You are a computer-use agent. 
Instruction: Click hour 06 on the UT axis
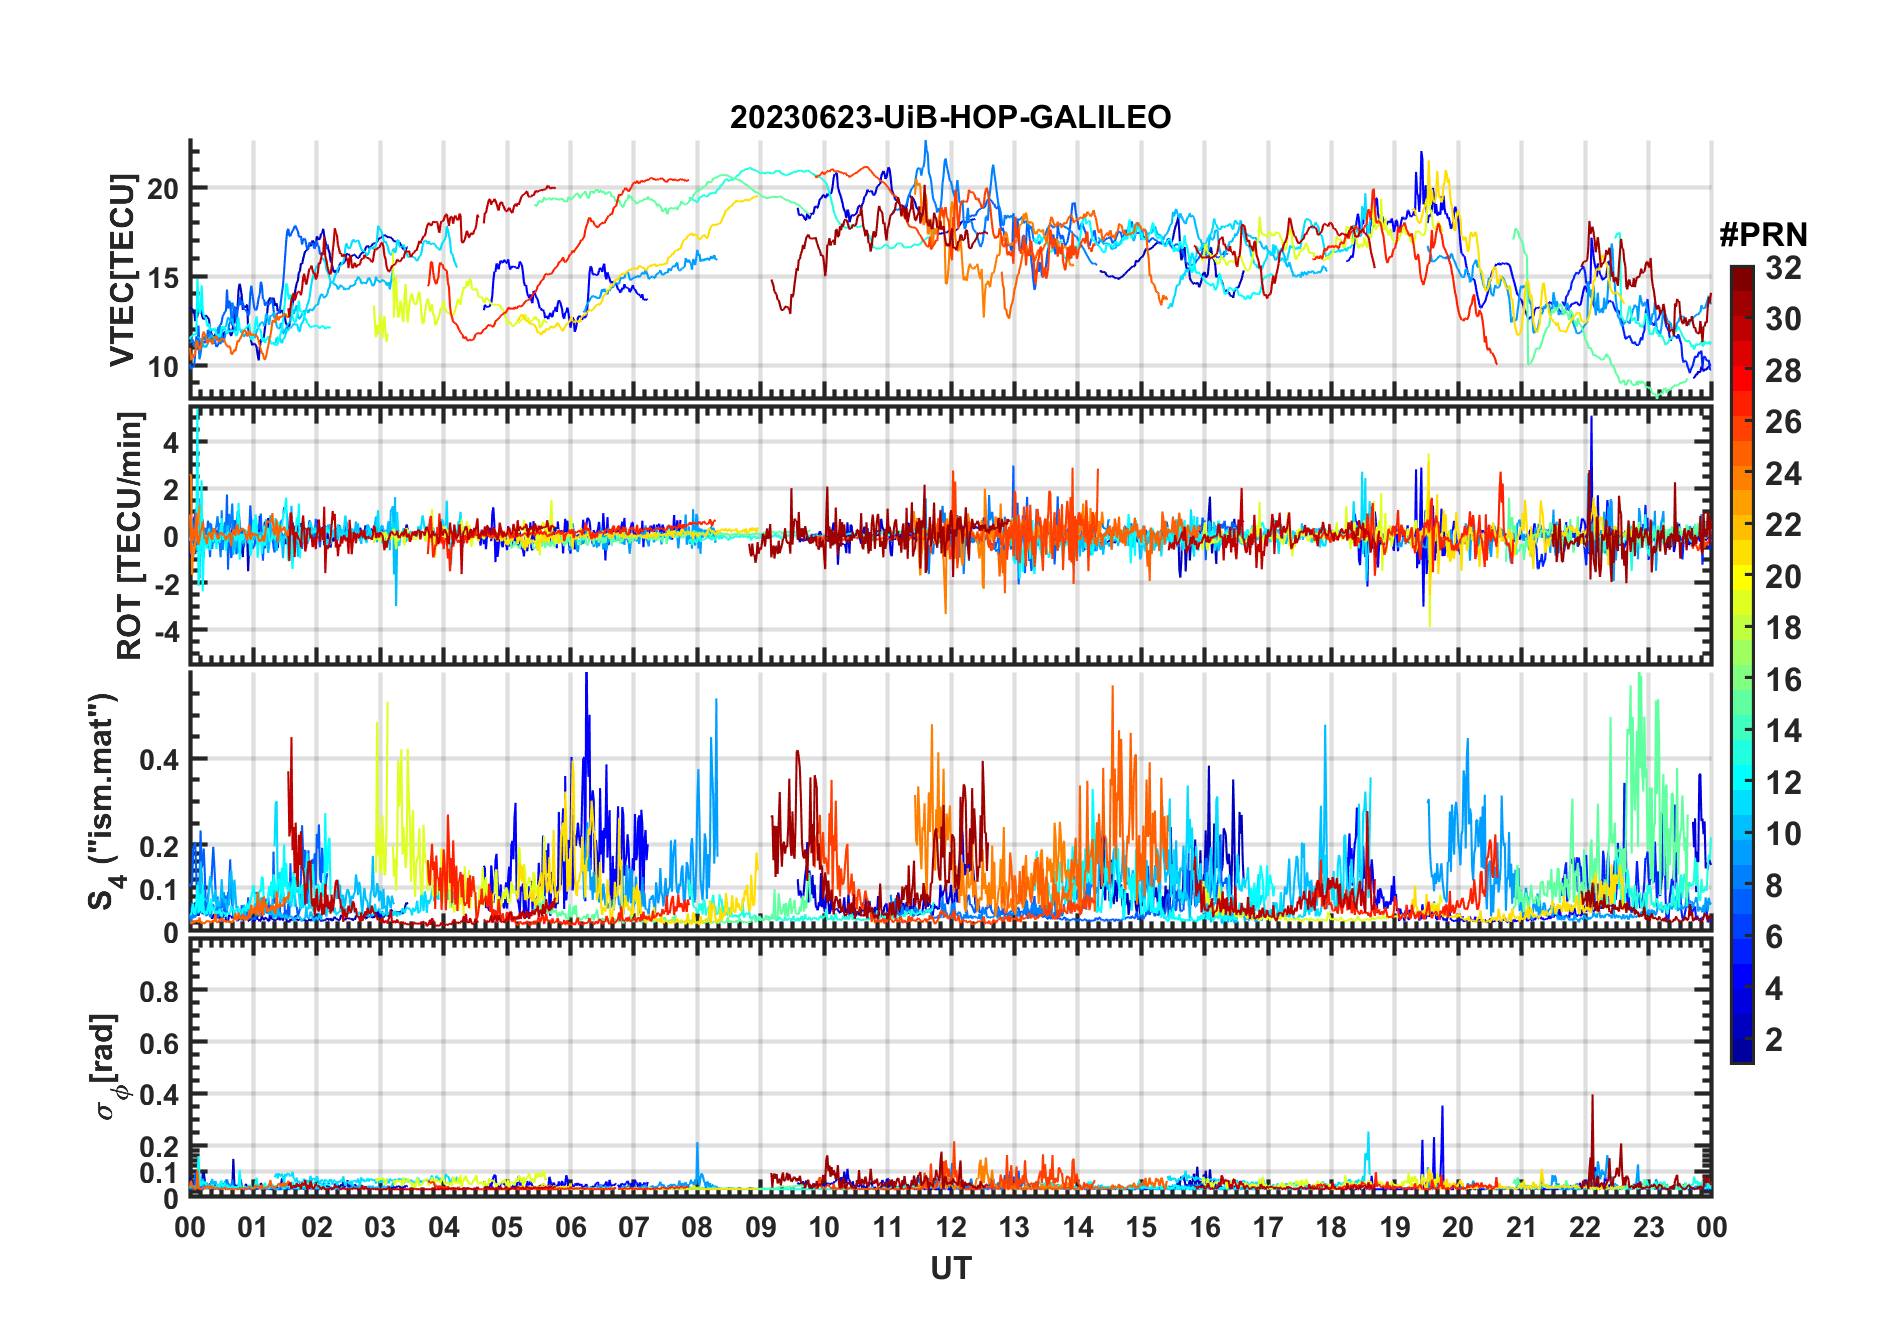[571, 1227]
